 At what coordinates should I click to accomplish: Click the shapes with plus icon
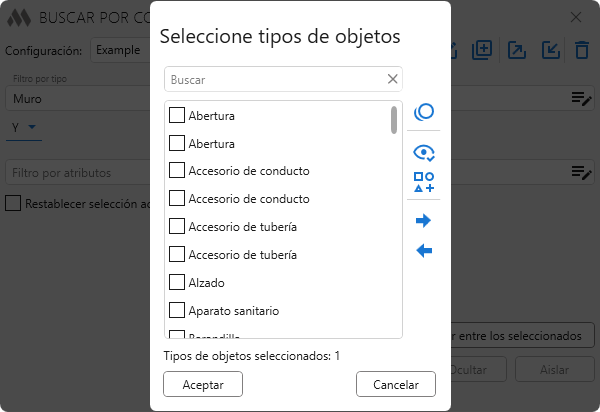click(424, 182)
